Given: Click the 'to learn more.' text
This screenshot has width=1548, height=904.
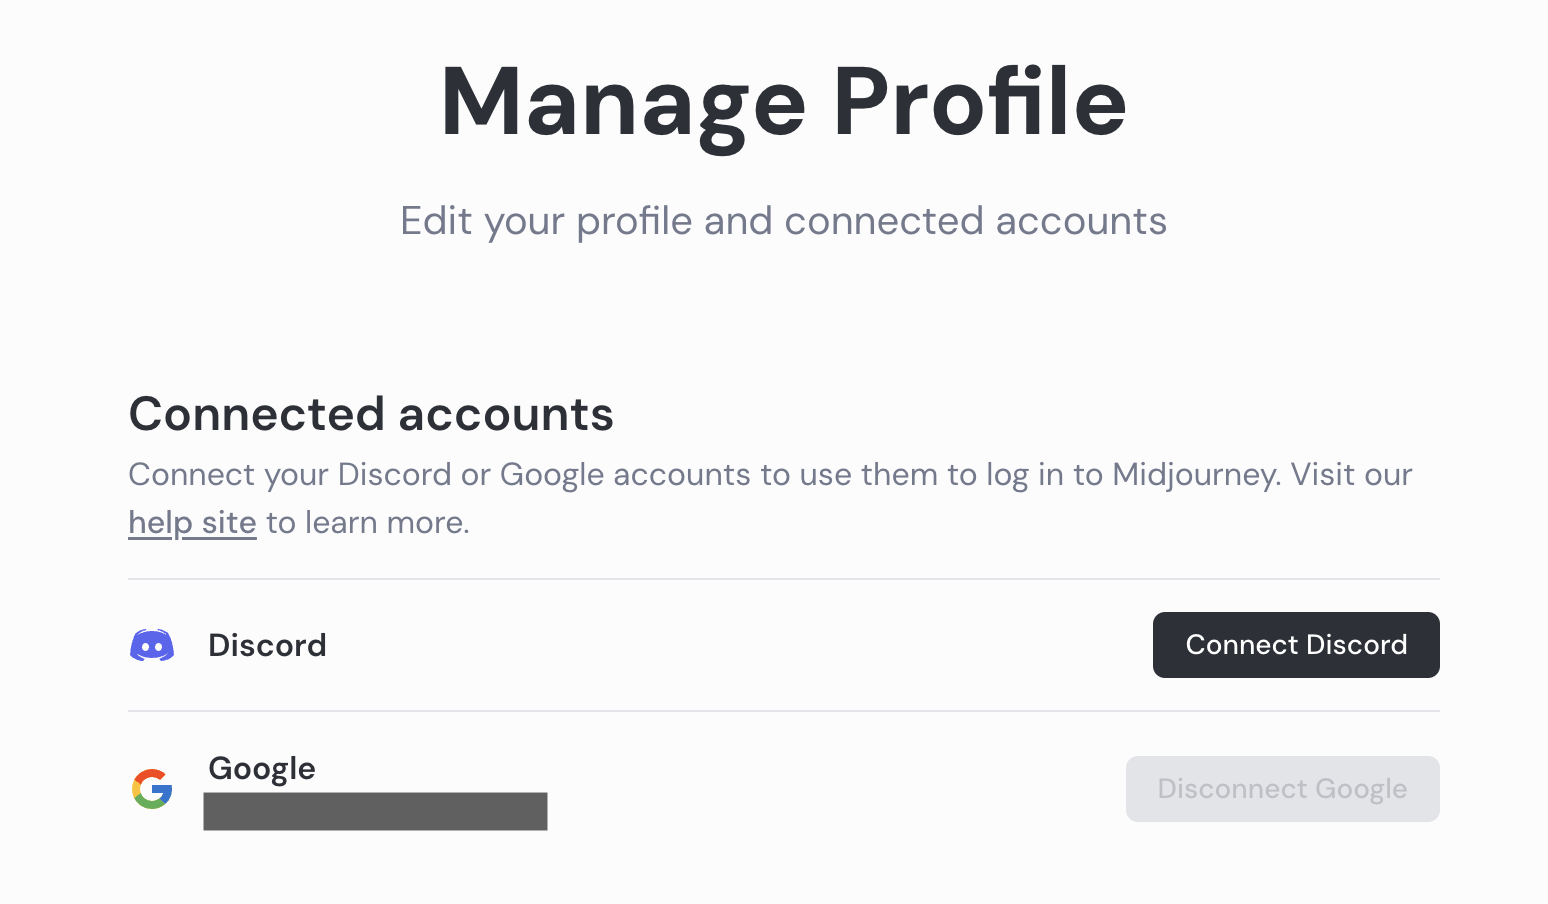Looking at the screenshot, I should coord(368,523).
